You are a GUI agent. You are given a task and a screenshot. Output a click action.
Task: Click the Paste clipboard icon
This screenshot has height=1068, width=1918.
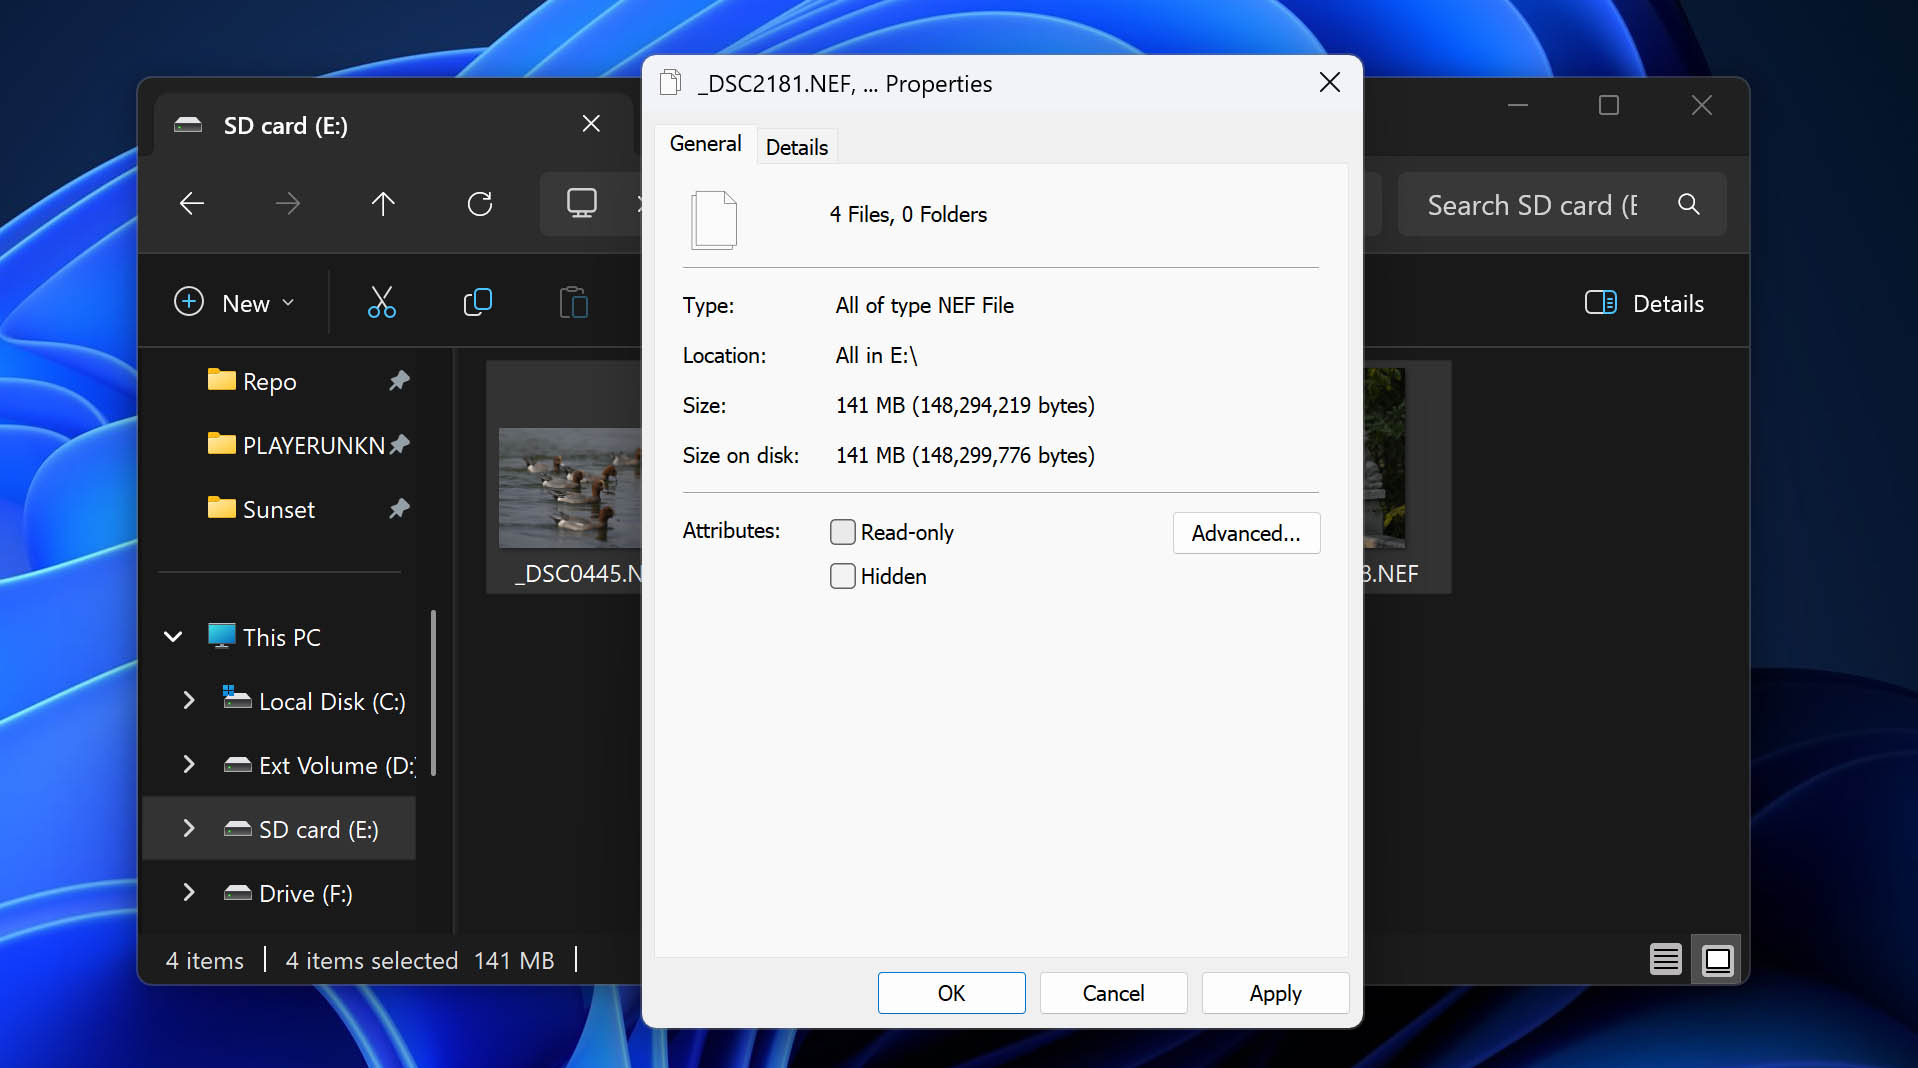click(573, 302)
